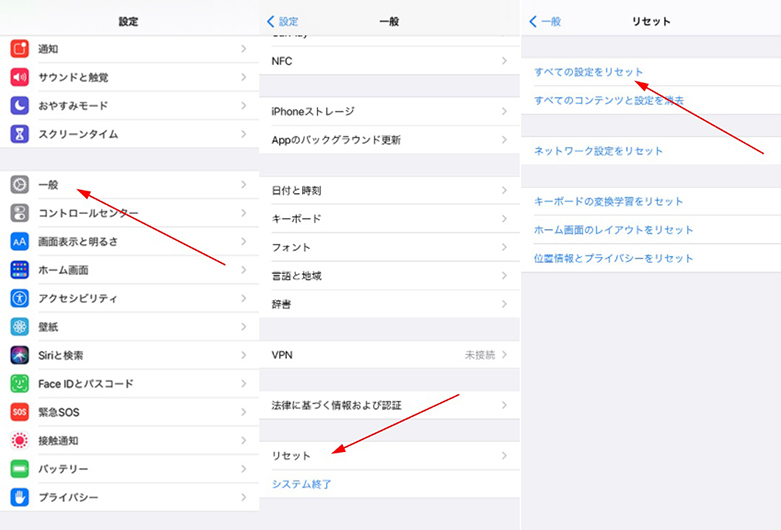Tap the アクセシビリティ icon
Screen dimensions: 781x530
tap(19, 298)
